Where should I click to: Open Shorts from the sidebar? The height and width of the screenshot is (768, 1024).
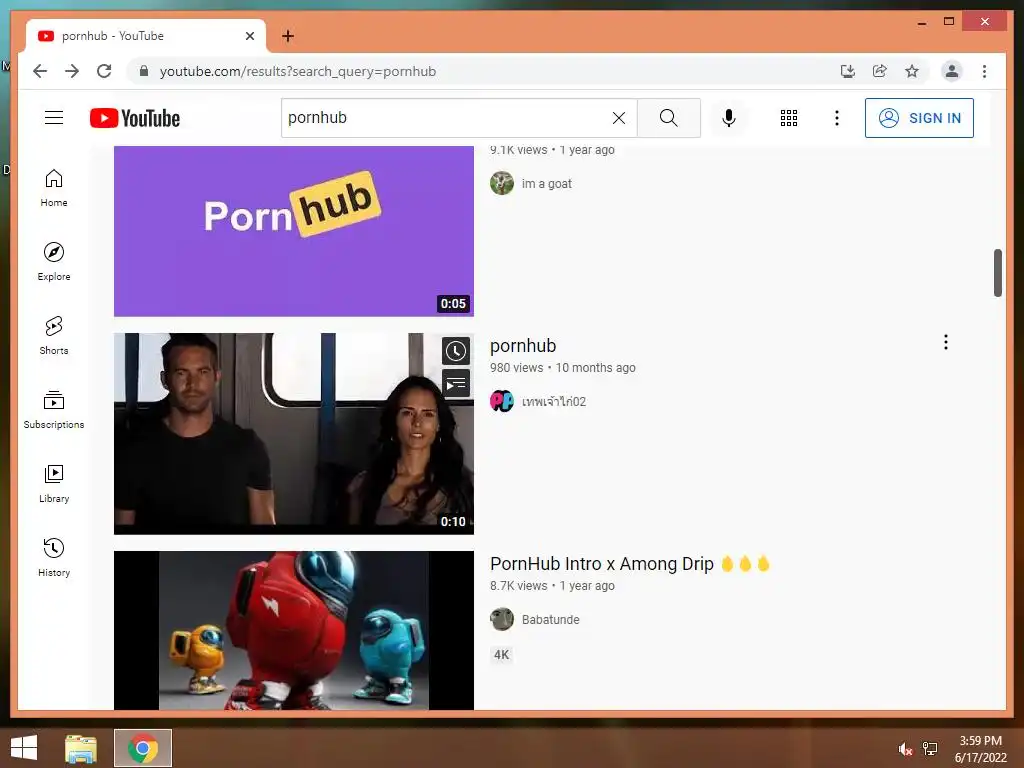54,336
